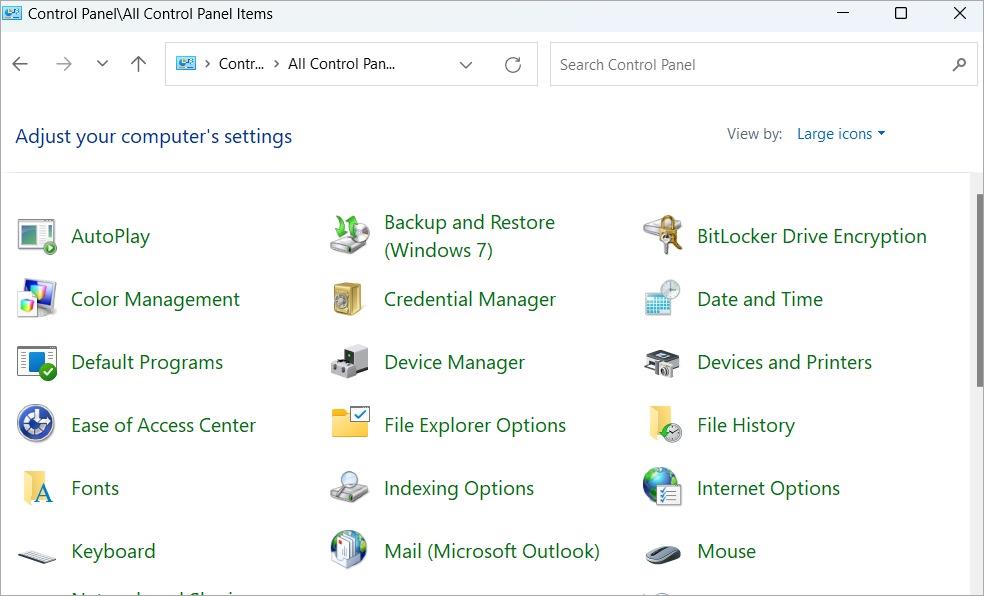Click the Credential Manager safe icon
This screenshot has height=596, width=984.
(348, 299)
